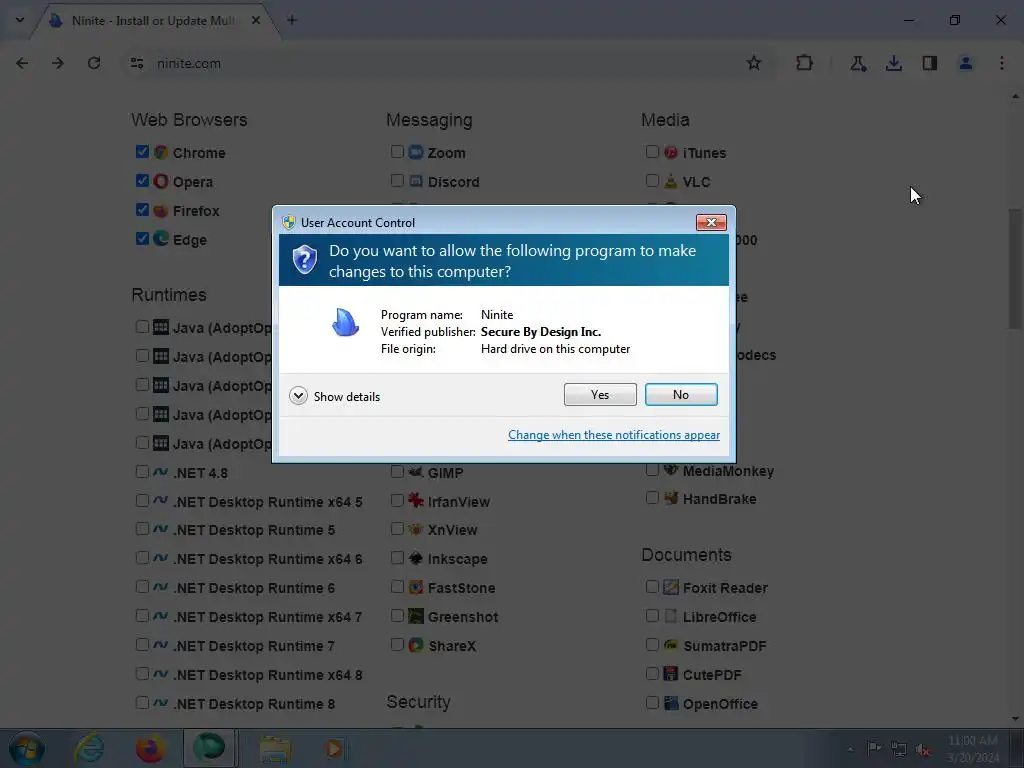Check the GIMP checkbox
Screen dimensions: 1024x768
click(x=397, y=472)
